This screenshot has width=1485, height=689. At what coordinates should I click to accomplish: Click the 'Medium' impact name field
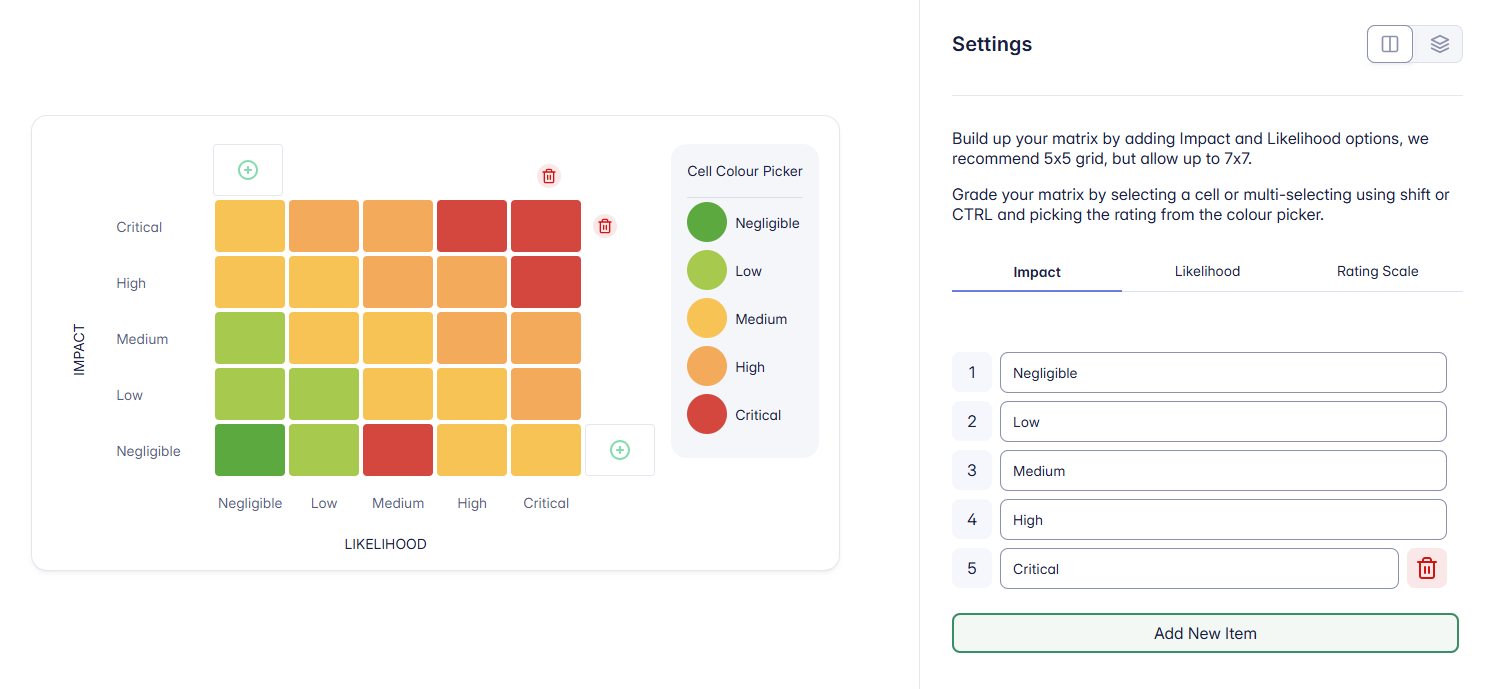pyautogui.click(x=1223, y=470)
